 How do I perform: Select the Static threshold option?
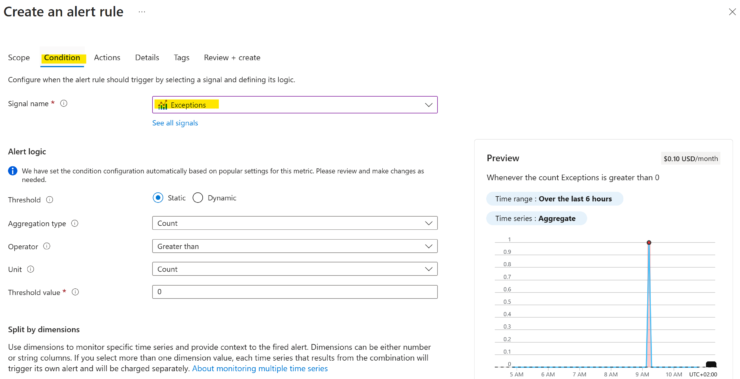[x=158, y=198]
